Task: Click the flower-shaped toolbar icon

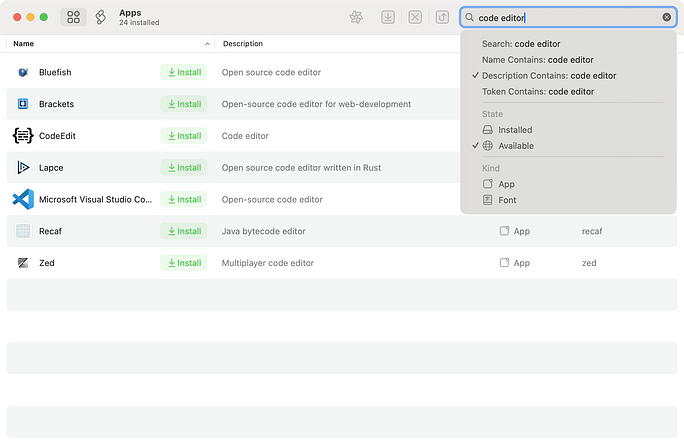Action: [356, 17]
